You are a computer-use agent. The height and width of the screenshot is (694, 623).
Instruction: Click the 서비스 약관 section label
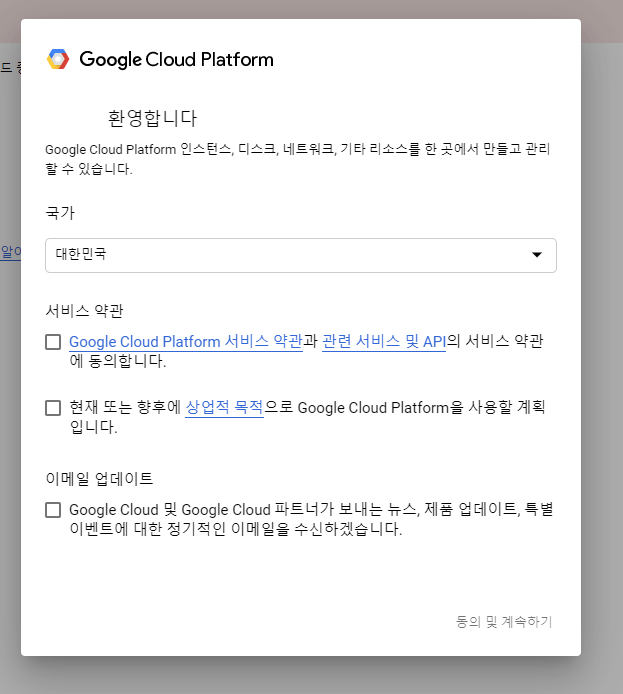85,311
